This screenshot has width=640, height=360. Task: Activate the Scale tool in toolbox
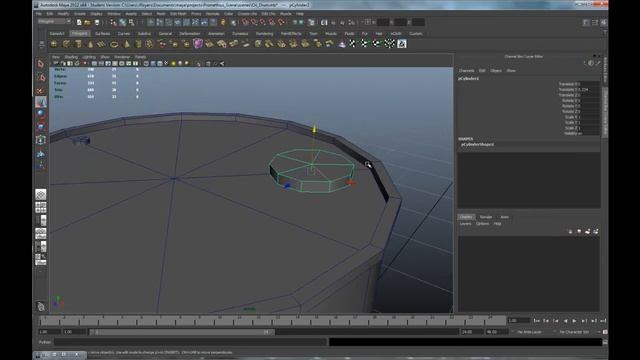coord(40,127)
